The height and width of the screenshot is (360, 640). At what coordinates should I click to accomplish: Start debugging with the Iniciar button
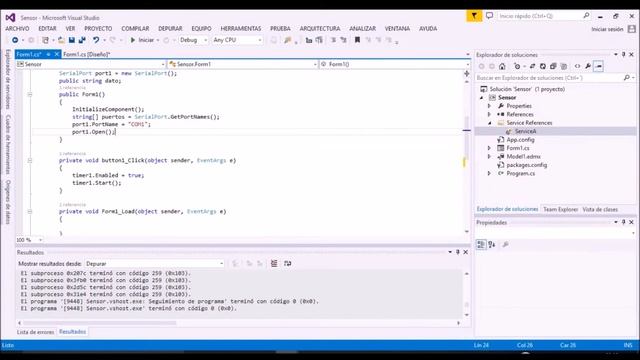coord(142,40)
